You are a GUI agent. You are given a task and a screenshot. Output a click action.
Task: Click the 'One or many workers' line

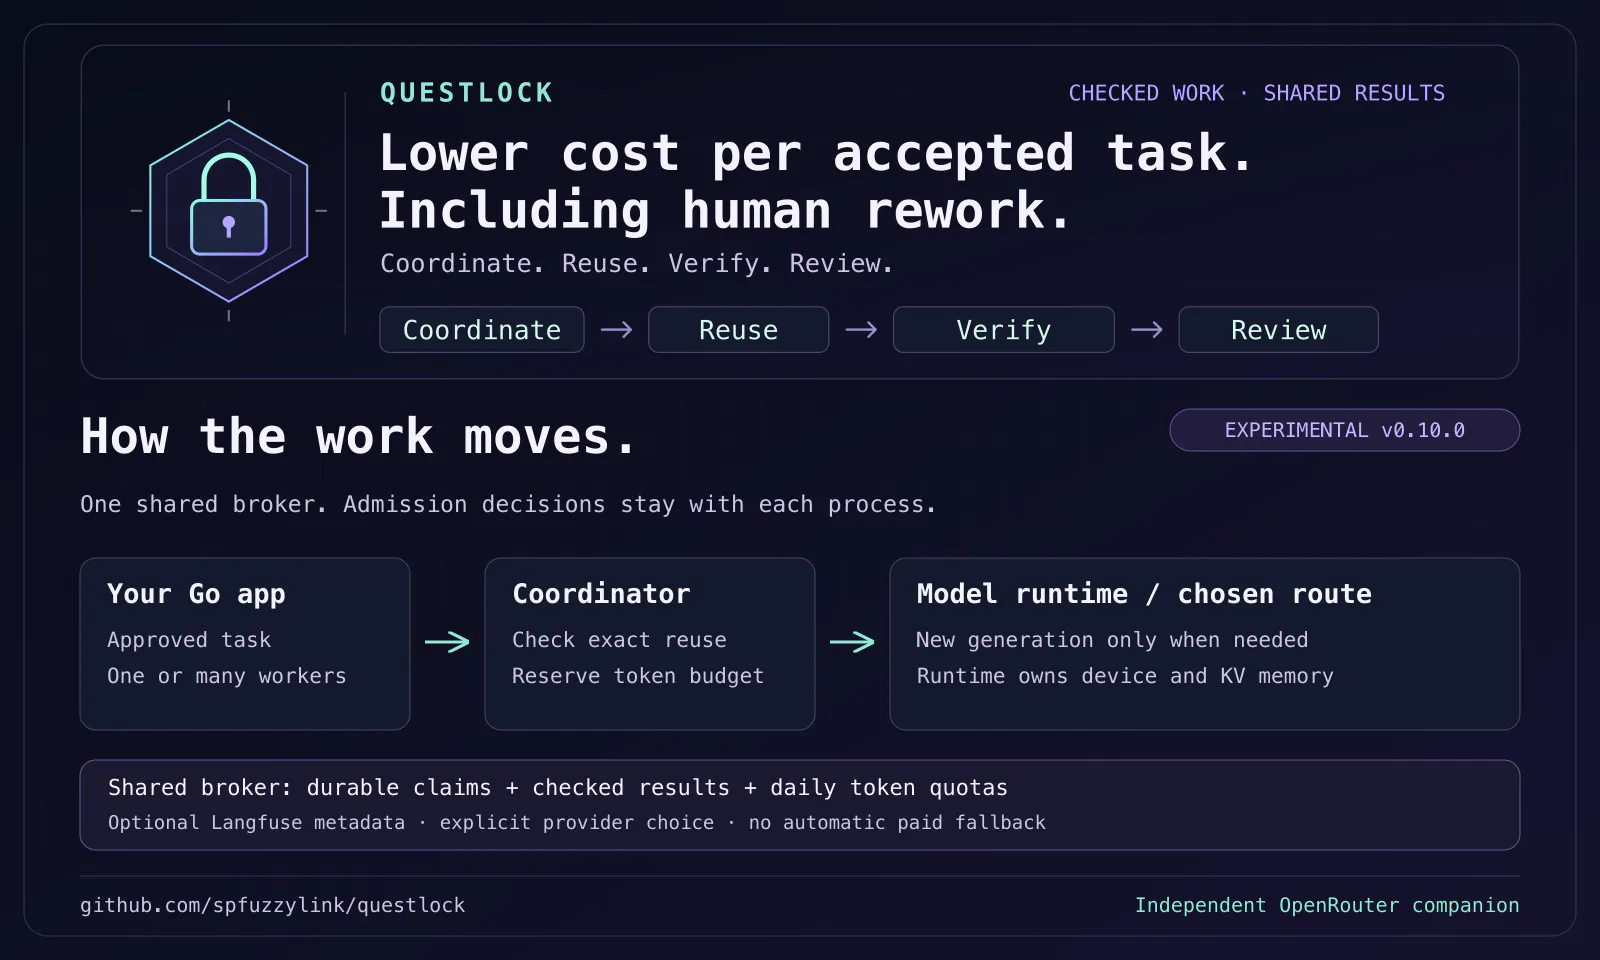(x=227, y=676)
